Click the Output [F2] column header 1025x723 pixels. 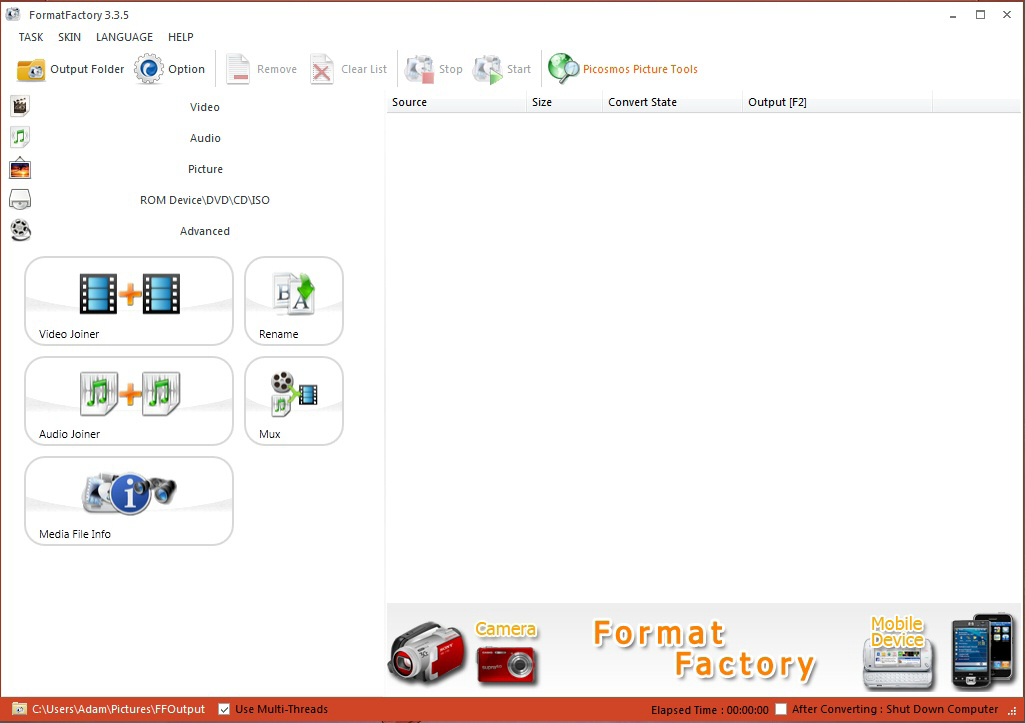837,102
